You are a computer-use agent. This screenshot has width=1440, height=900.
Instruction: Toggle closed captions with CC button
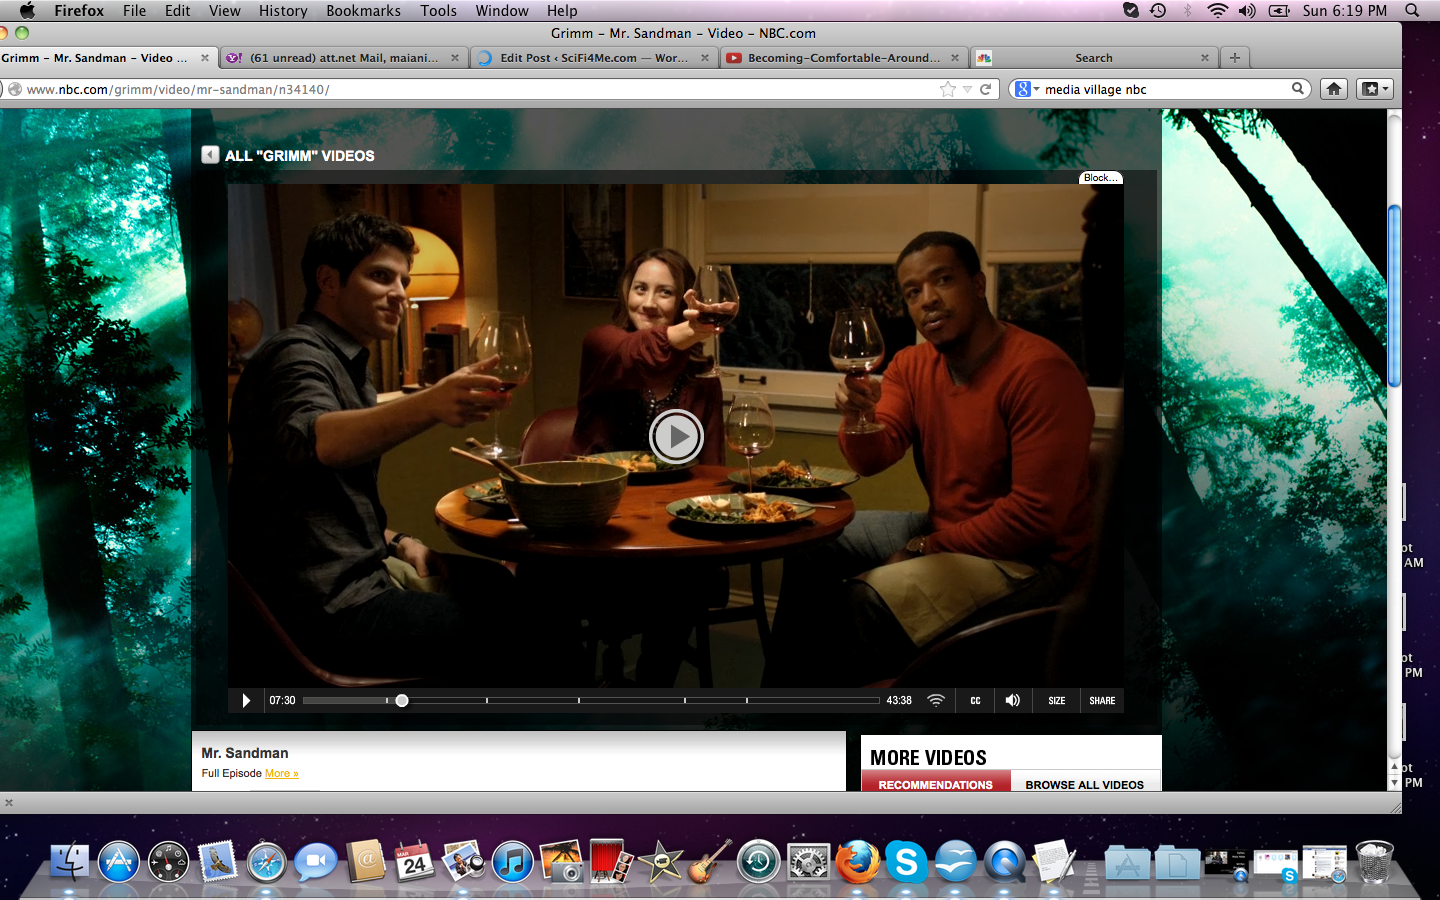pos(975,701)
